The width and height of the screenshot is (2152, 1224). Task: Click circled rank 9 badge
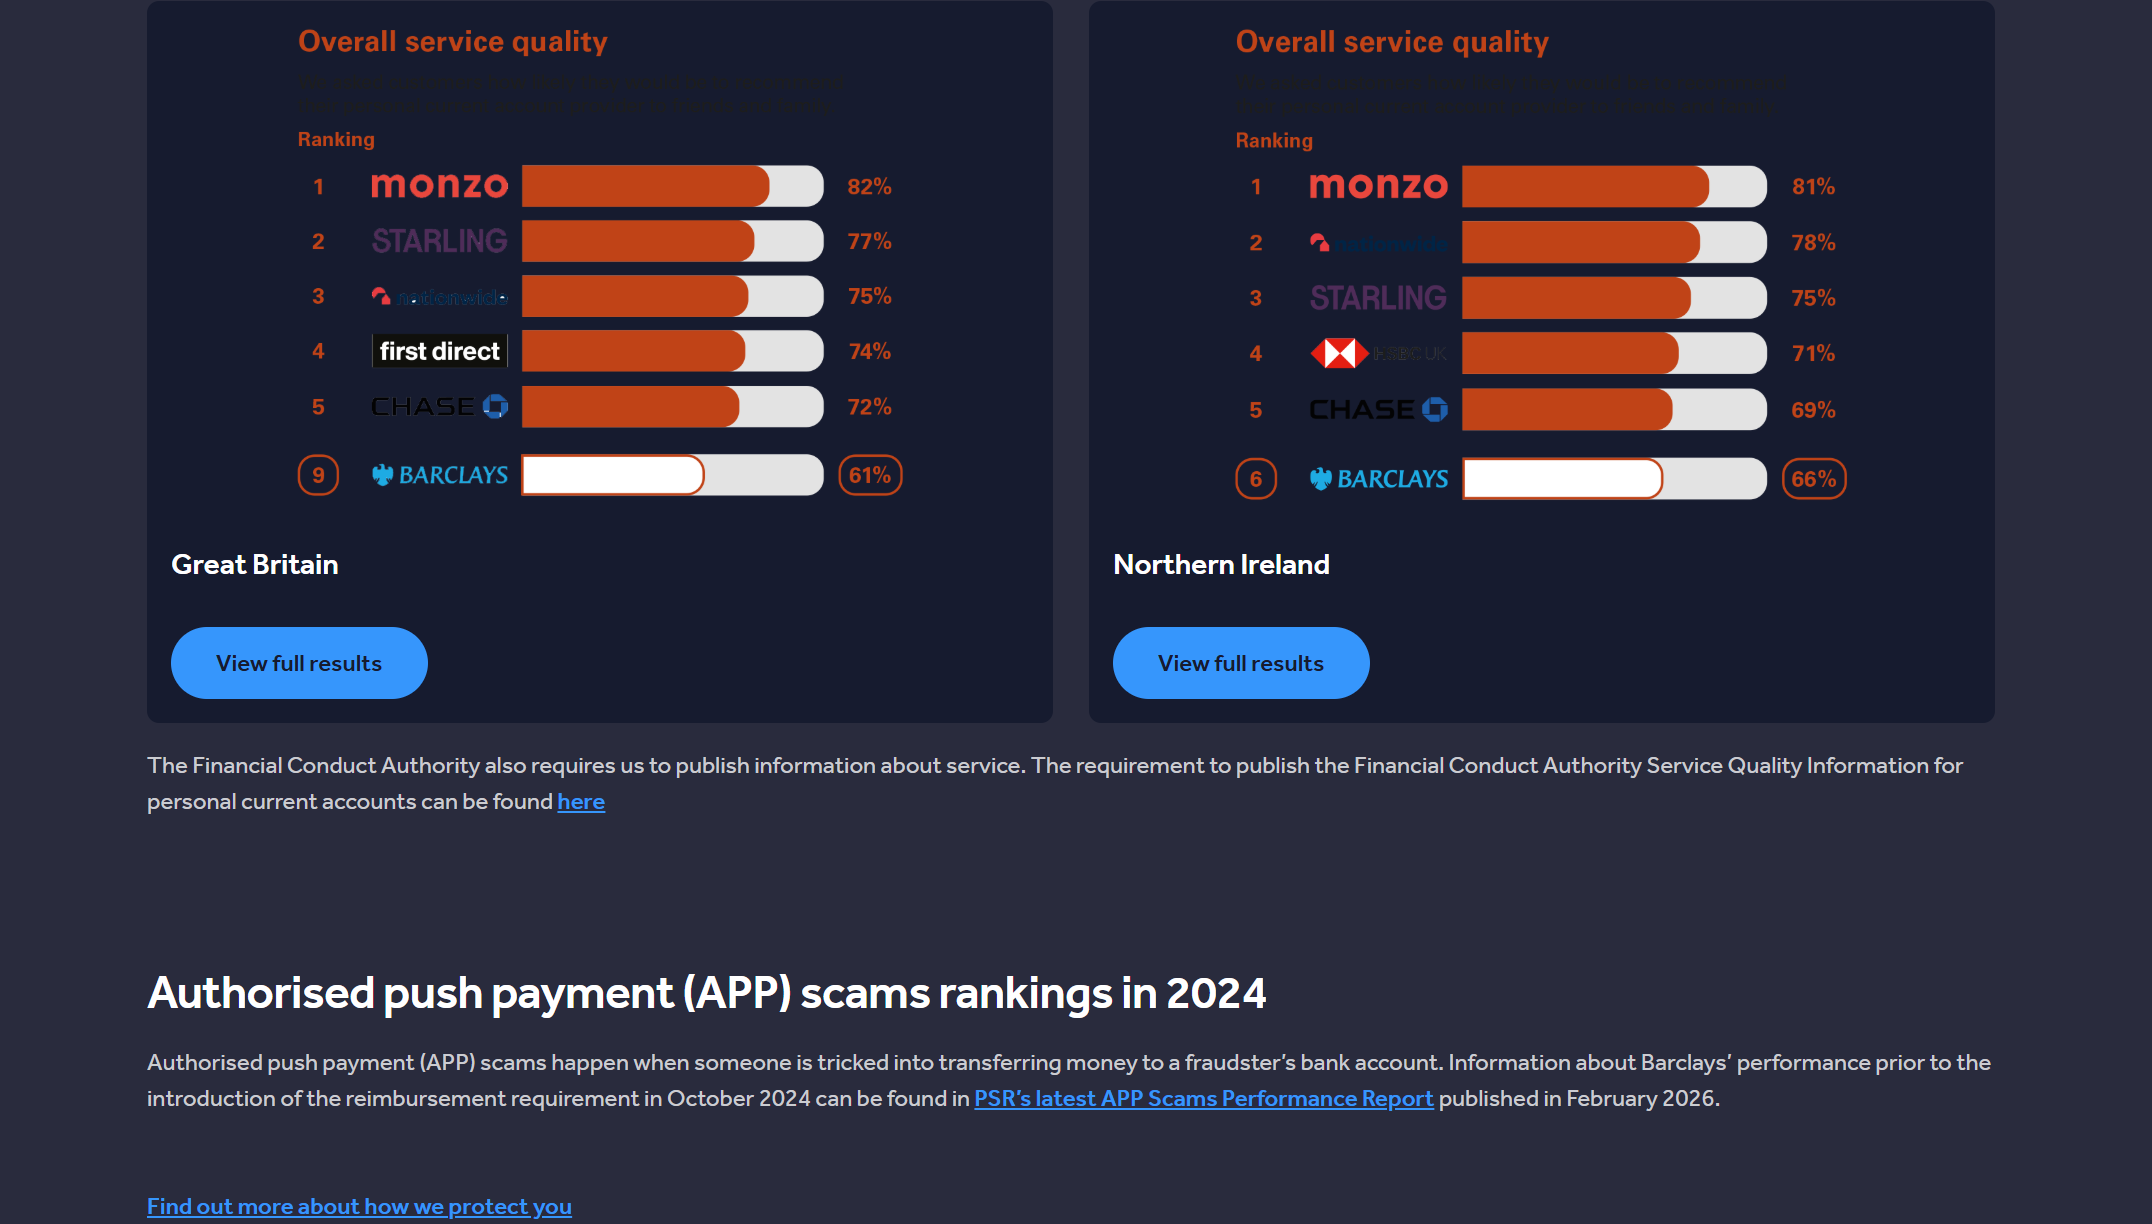pos(318,475)
